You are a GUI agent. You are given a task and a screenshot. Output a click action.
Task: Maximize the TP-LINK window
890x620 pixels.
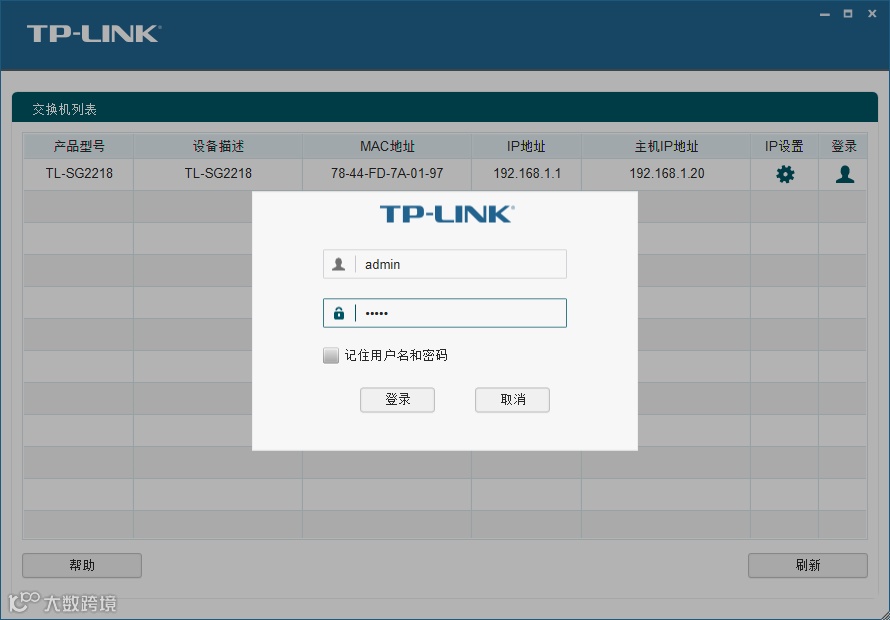848,14
